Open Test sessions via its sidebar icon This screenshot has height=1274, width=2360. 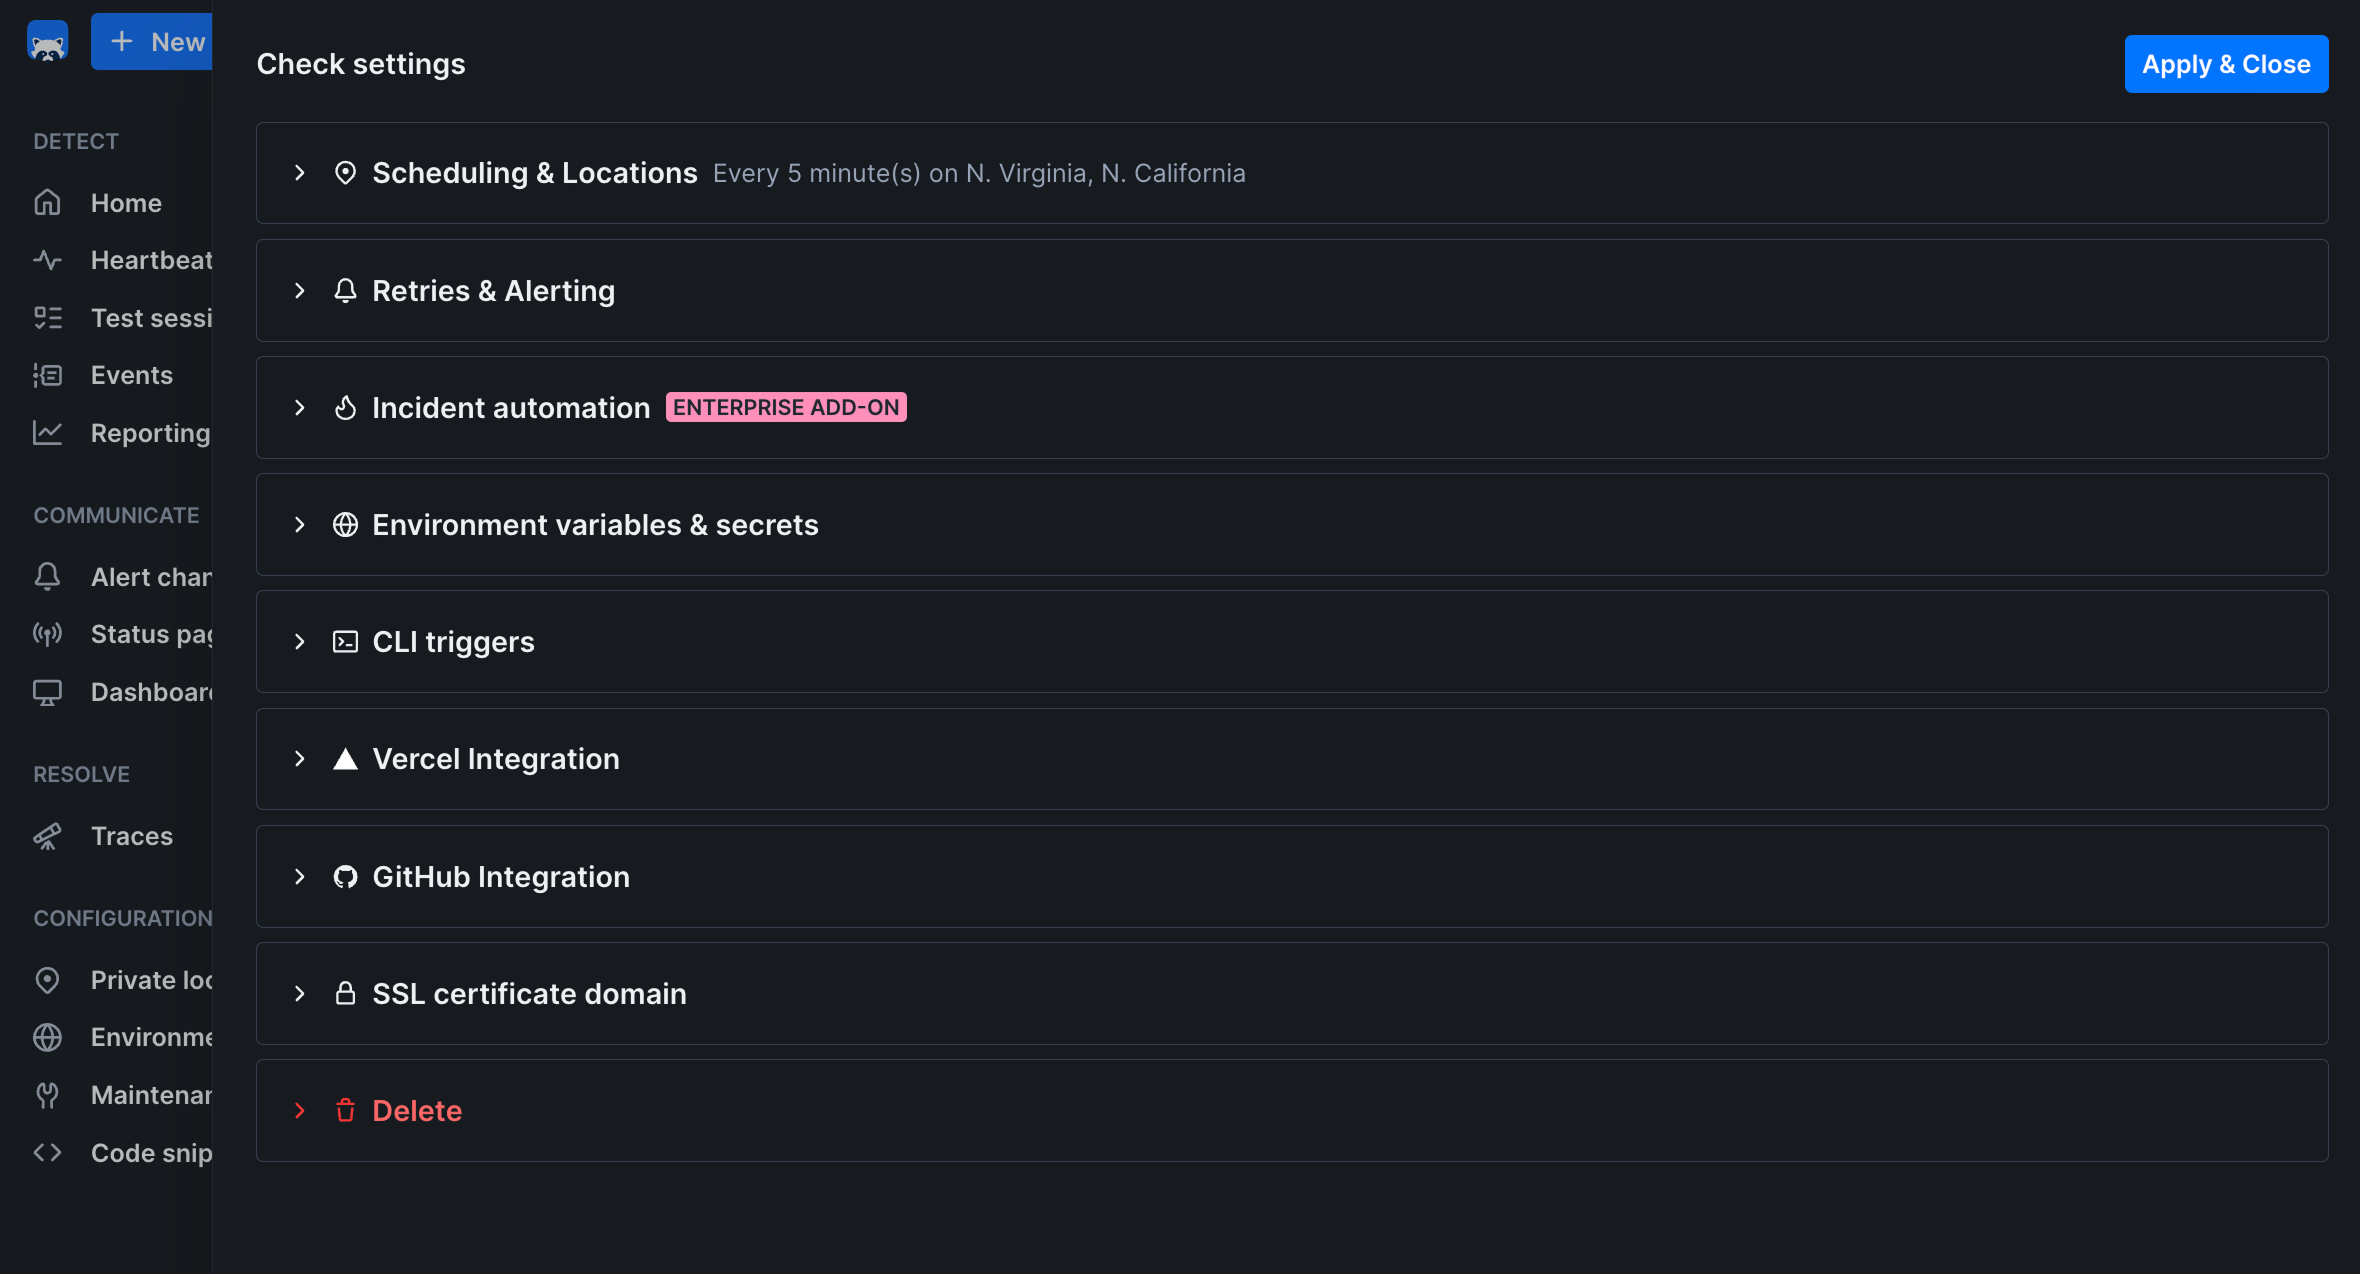47,317
